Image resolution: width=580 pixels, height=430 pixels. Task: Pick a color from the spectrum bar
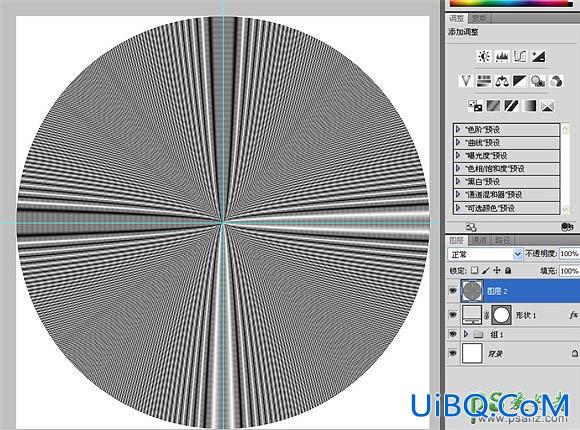point(510,3)
